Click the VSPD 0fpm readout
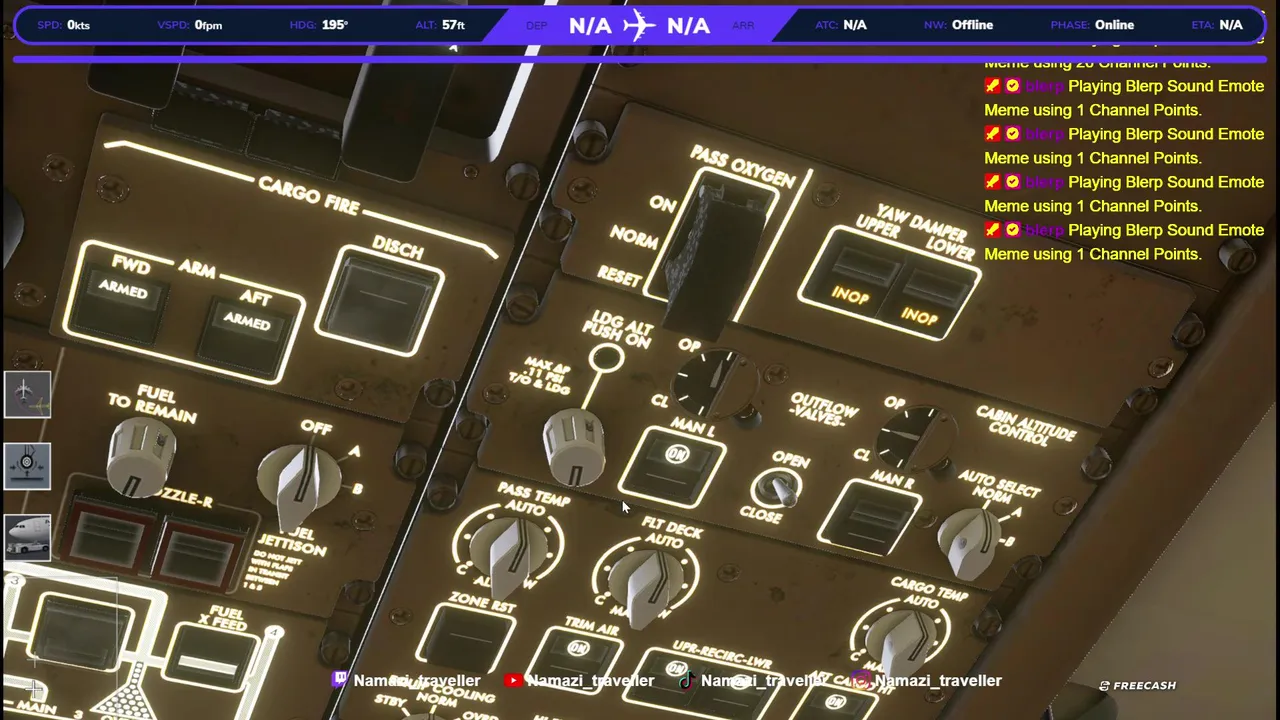 tap(190, 25)
